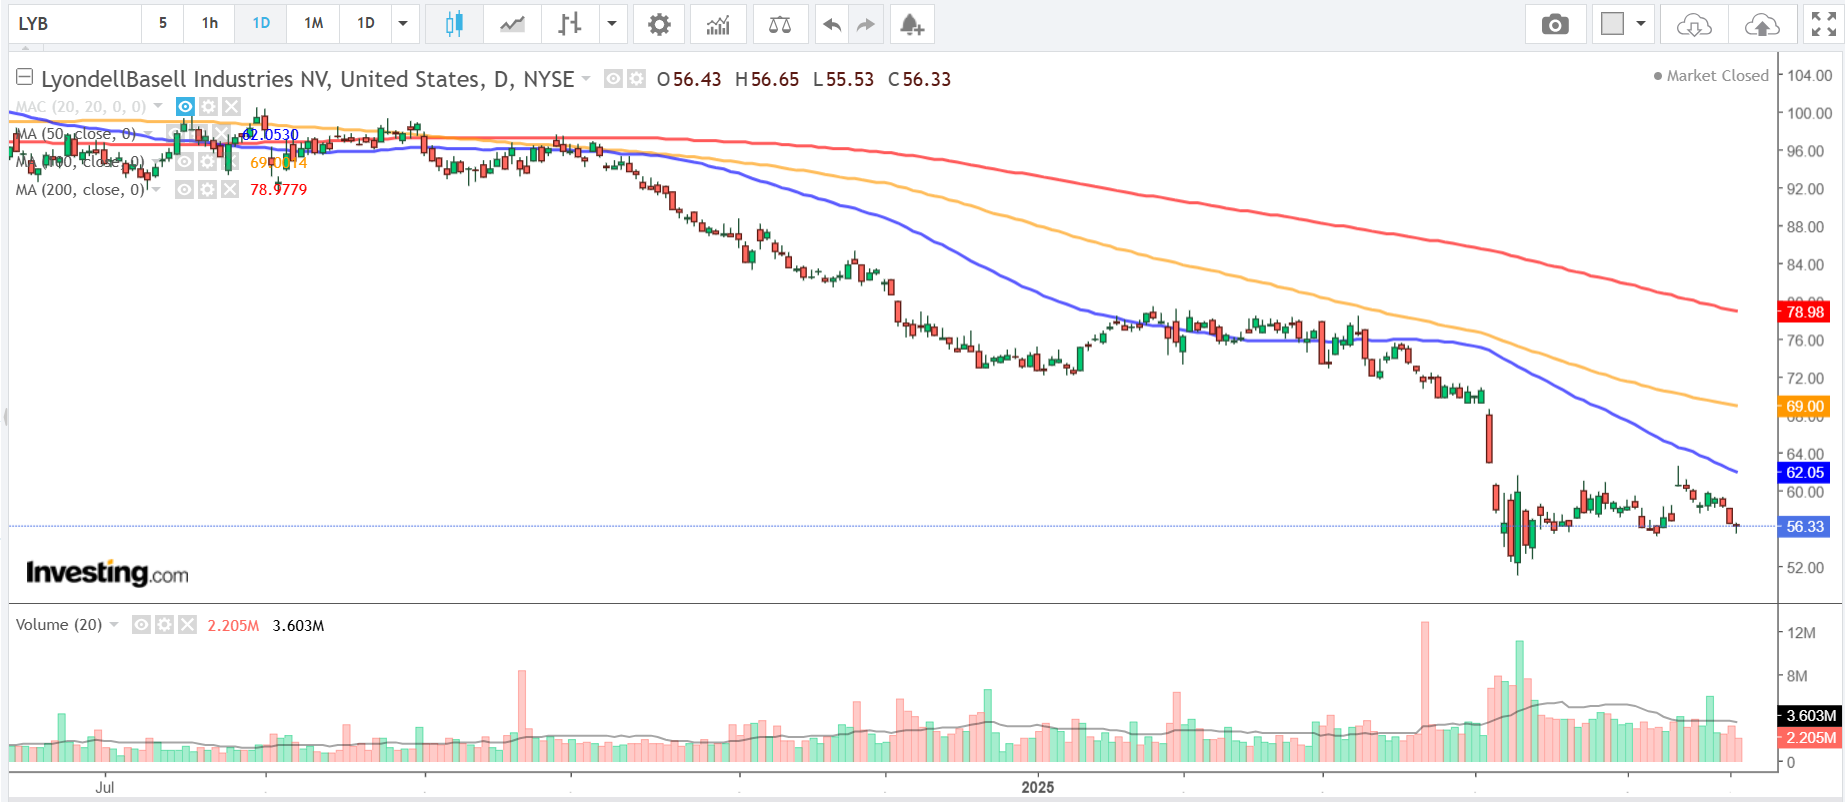1845x802 pixels.
Task: Select the highlighted 1D interval
Action: tap(261, 24)
